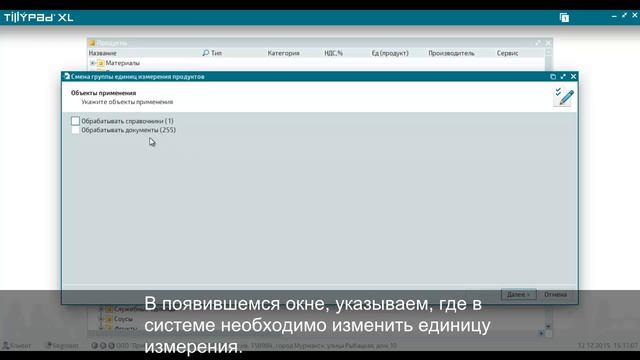
Task: Minimize the Tillypad XL main window
Action: (614, 16)
